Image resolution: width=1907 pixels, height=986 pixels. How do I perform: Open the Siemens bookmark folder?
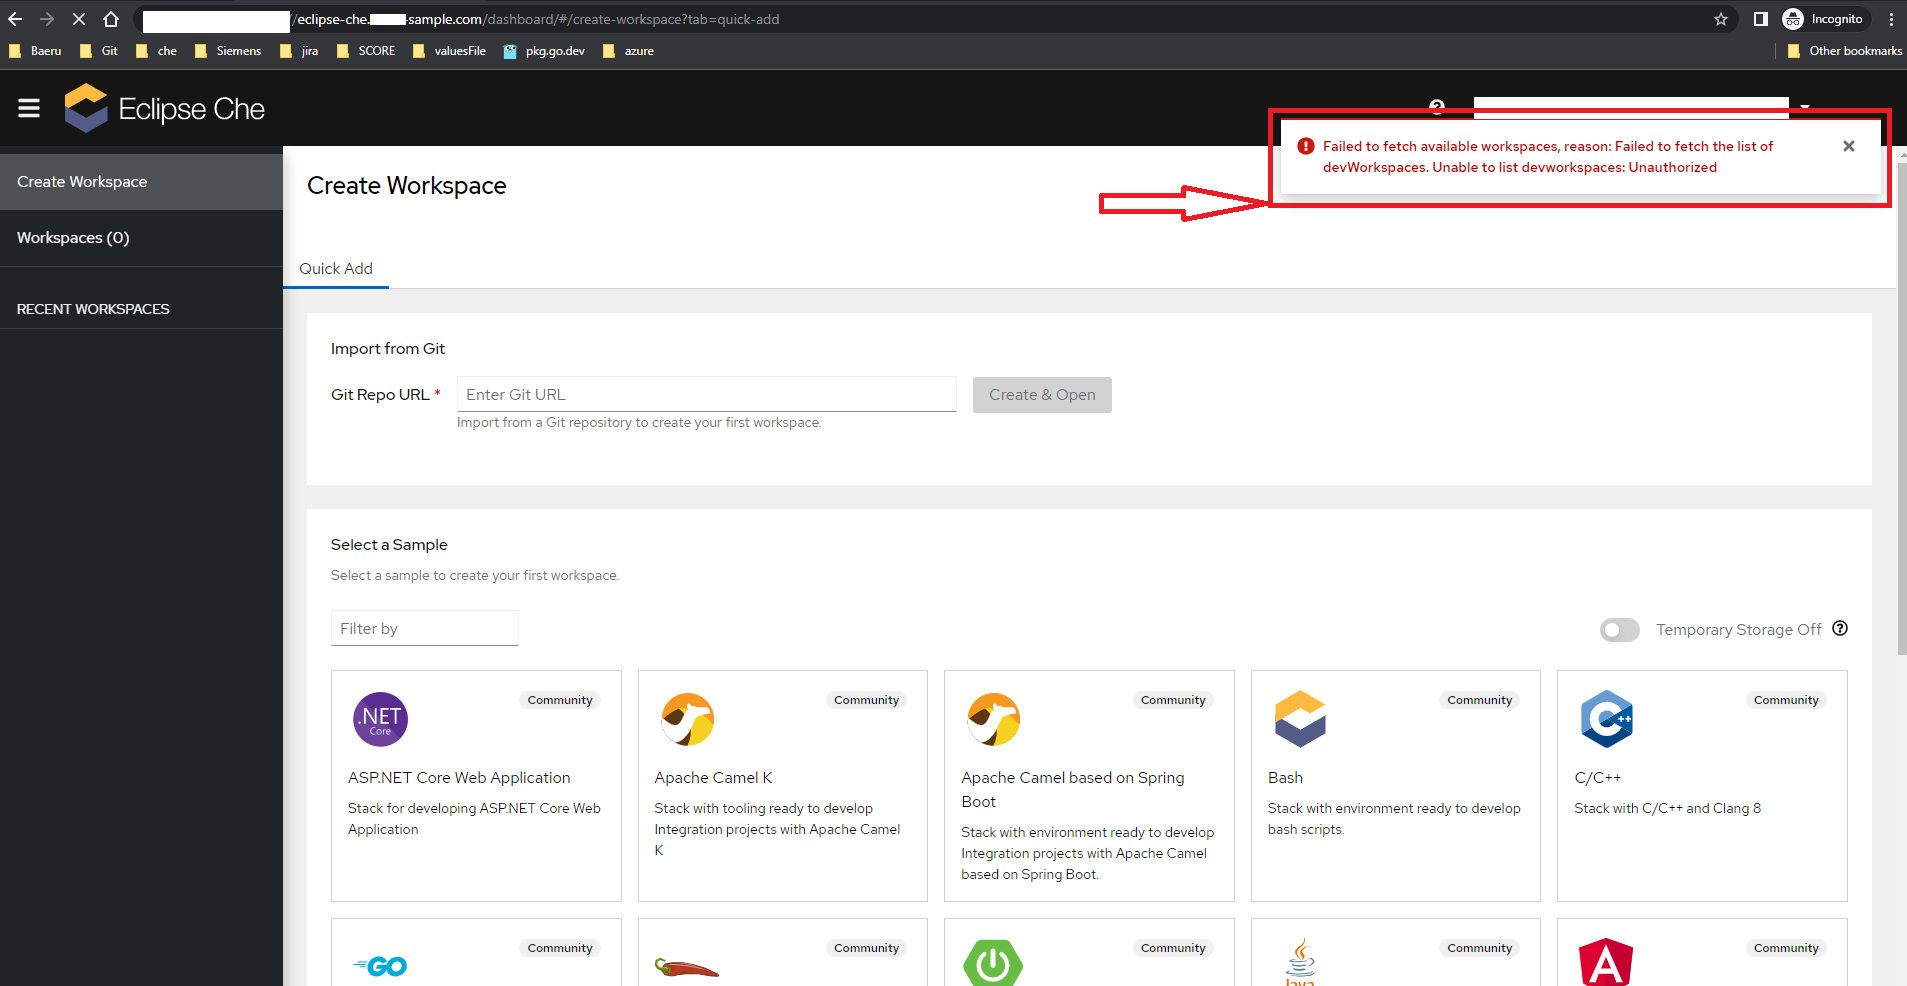[x=228, y=51]
